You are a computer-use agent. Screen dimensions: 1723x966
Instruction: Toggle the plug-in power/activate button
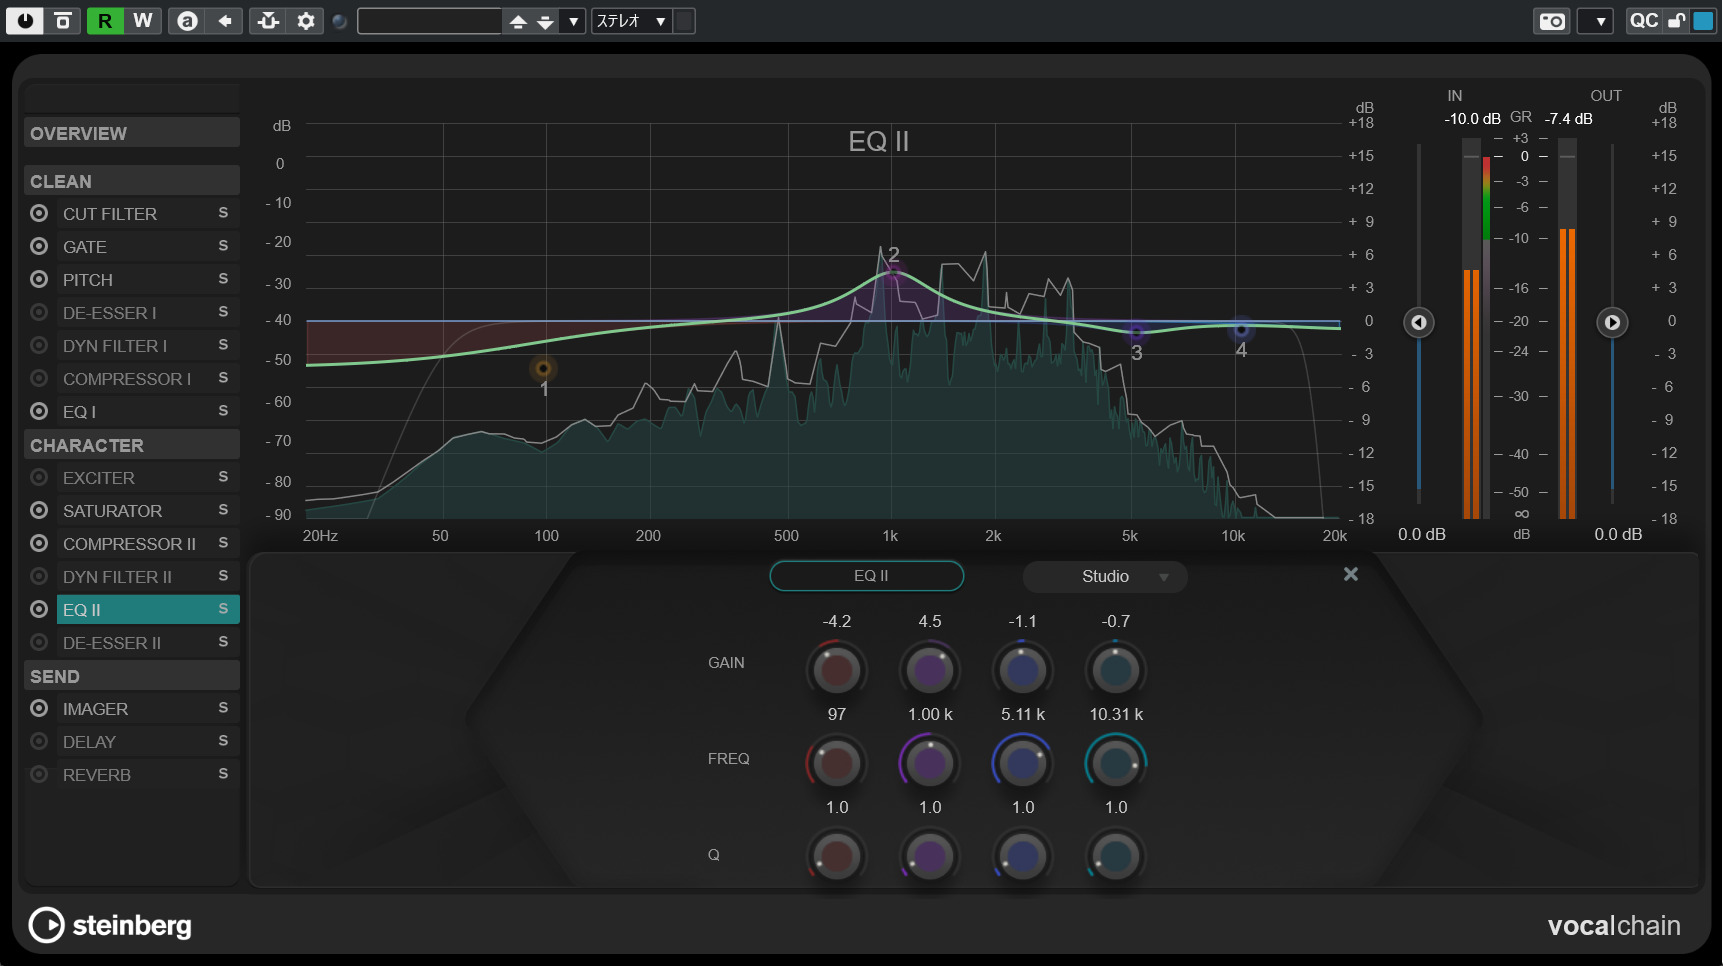pyautogui.click(x=24, y=20)
